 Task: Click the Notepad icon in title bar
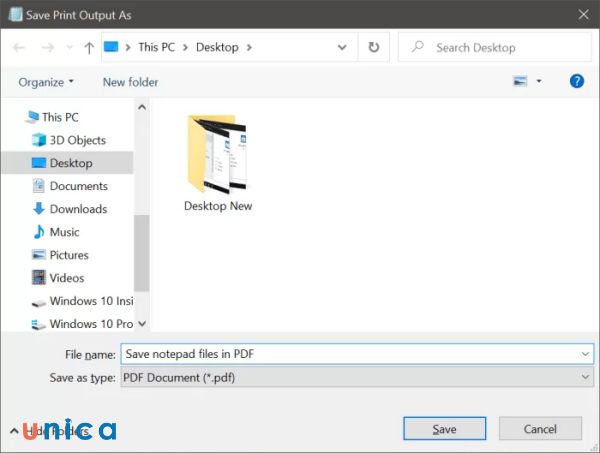coord(15,15)
